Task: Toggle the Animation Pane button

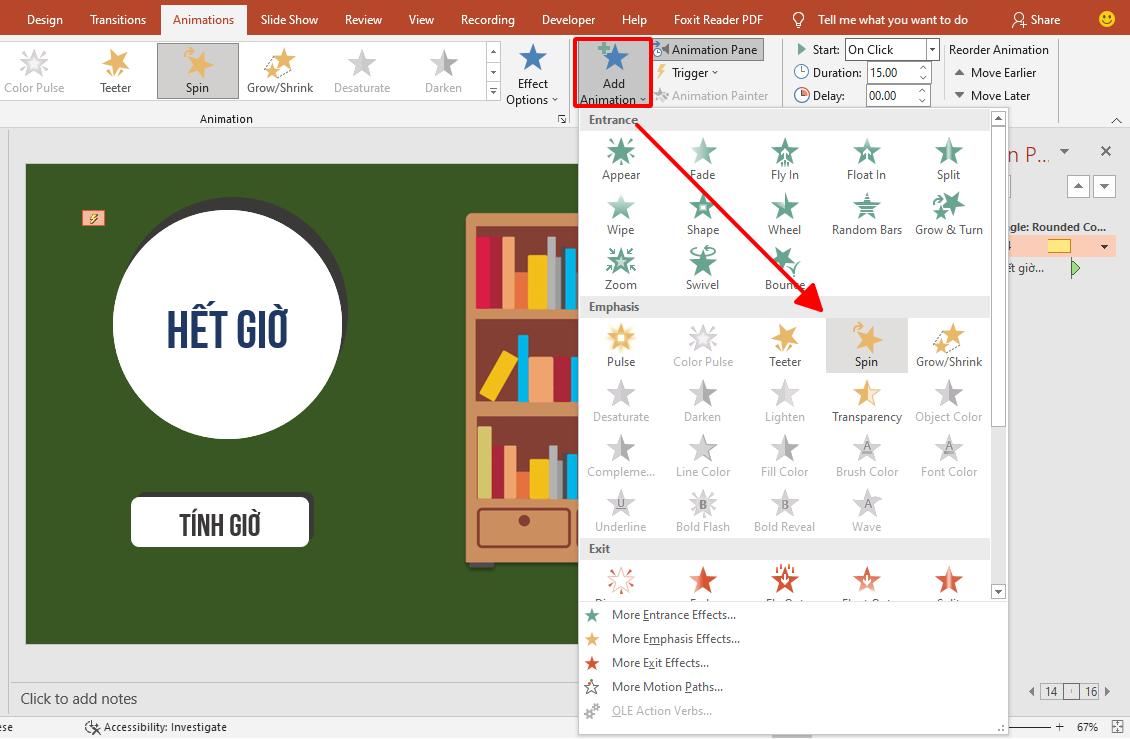Action: pos(708,49)
